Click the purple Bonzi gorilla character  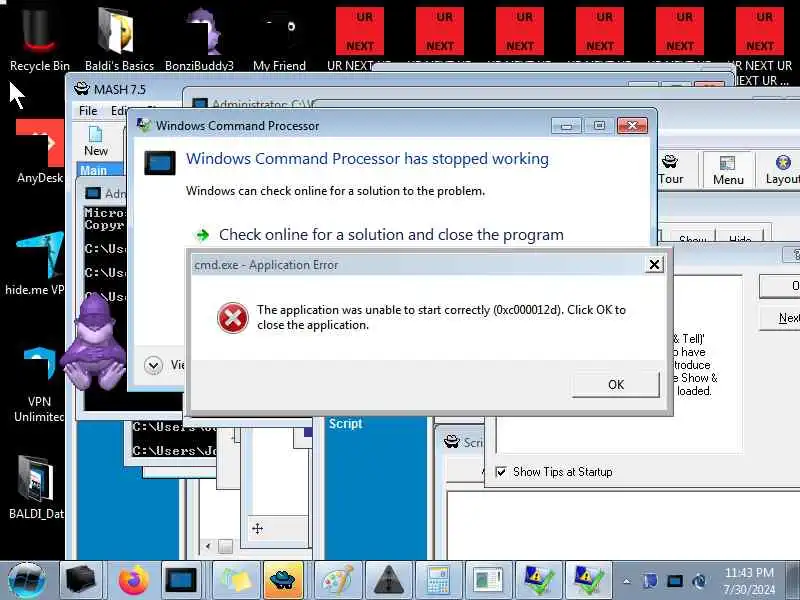pyautogui.click(x=94, y=343)
